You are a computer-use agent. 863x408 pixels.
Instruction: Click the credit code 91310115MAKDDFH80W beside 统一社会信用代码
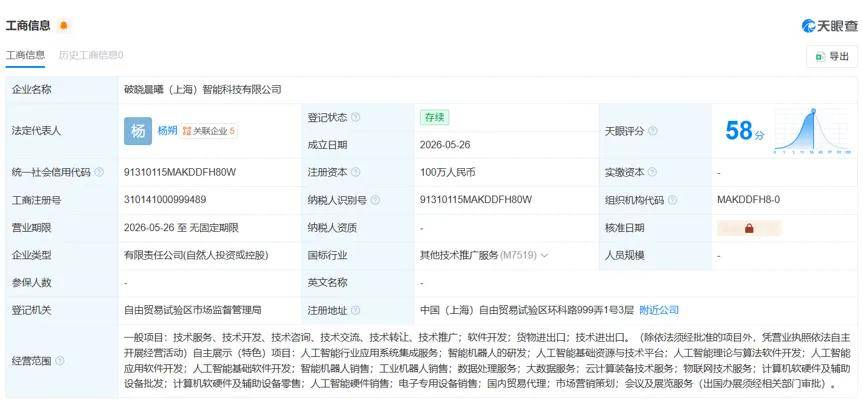(x=180, y=172)
